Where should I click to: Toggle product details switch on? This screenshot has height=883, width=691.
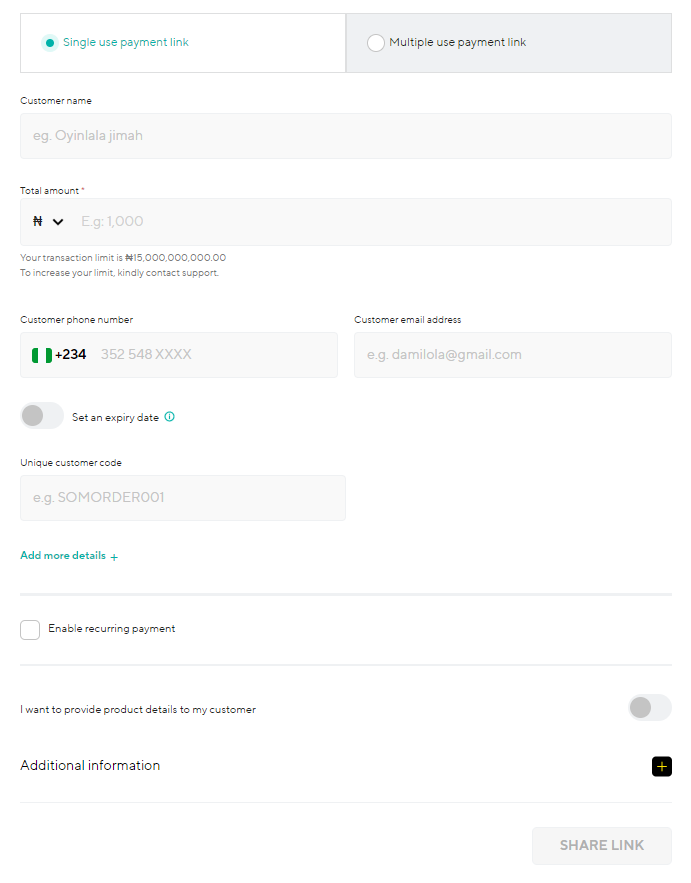pos(650,708)
